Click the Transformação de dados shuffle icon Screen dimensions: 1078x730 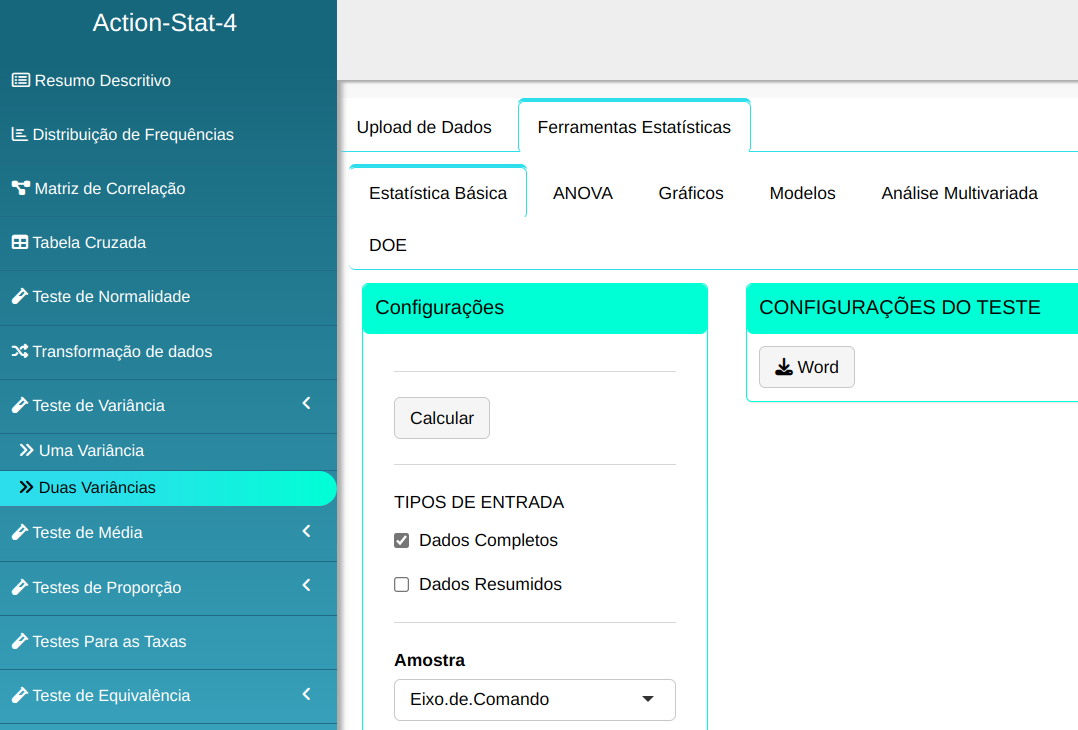(19, 351)
